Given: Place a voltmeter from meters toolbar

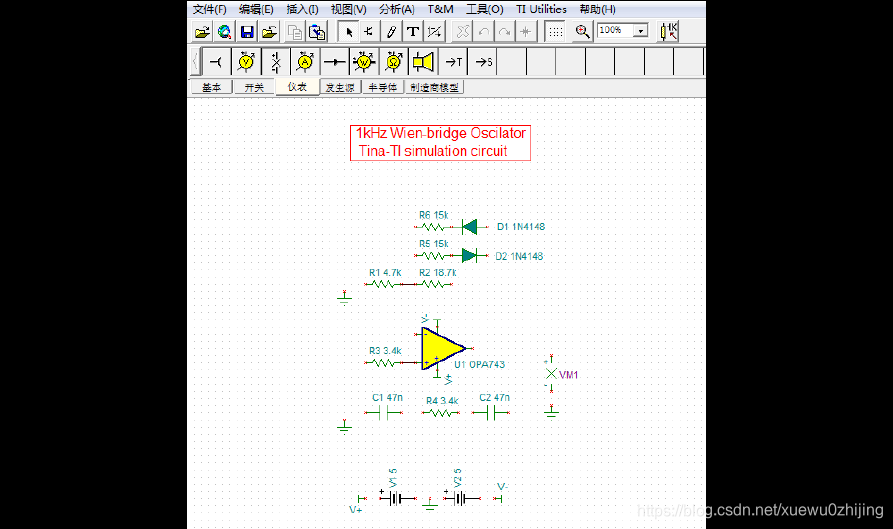Looking at the screenshot, I should [x=246, y=61].
